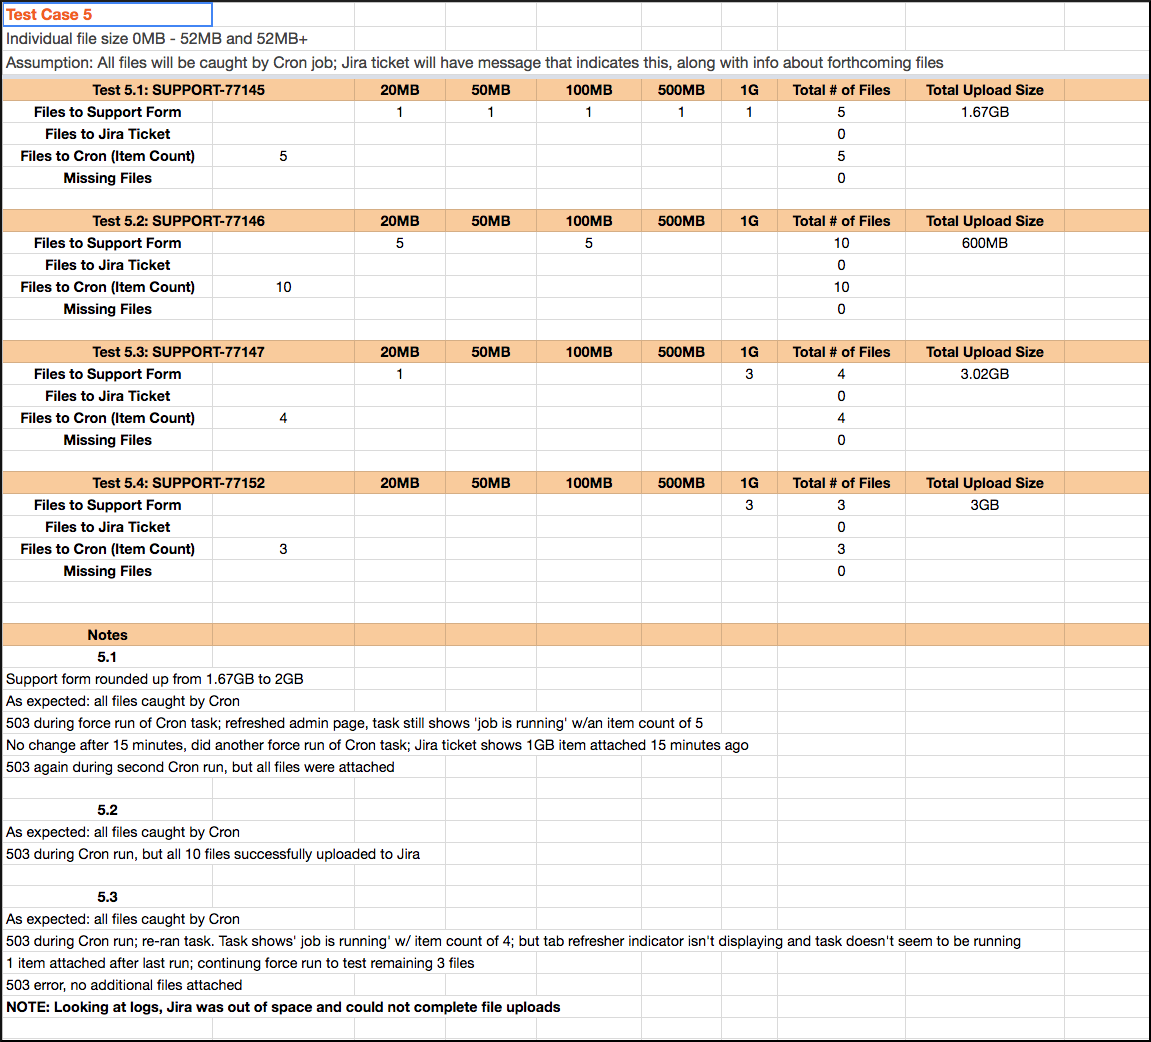Click note '1 item attached after last run'

pyautogui.click(x=240, y=963)
